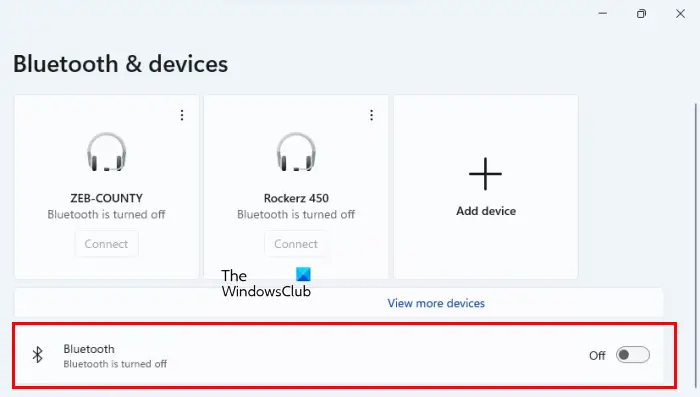Click the Rockerz 450 headphones icon
Image resolution: width=700 pixels, height=397 pixels.
coord(296,152)
